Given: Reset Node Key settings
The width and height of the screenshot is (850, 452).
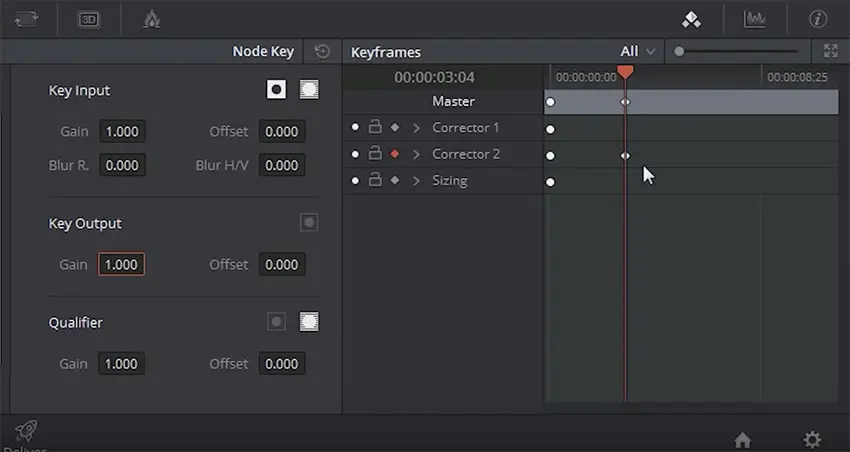Looking at the screenshot, I should 322,51.
